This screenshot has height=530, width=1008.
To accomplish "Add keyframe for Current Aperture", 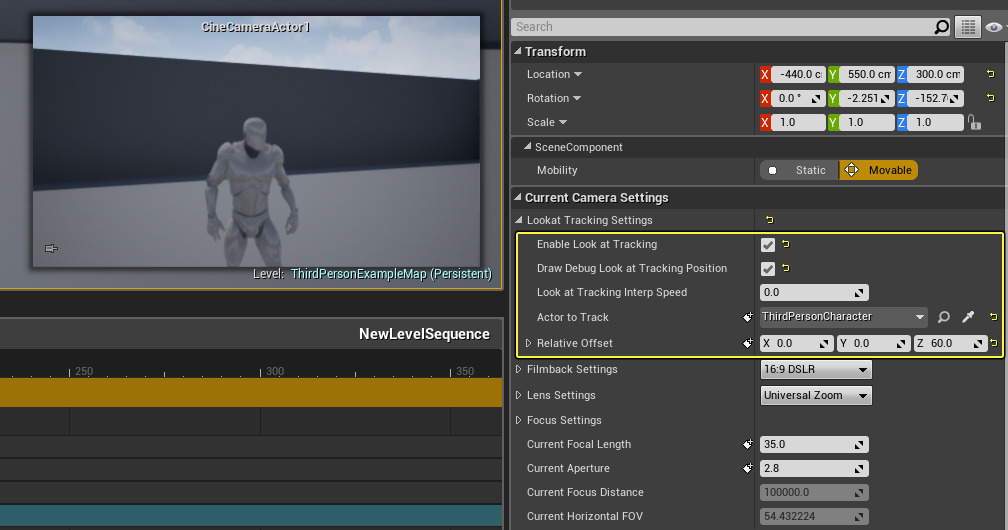I will (747, 468).
